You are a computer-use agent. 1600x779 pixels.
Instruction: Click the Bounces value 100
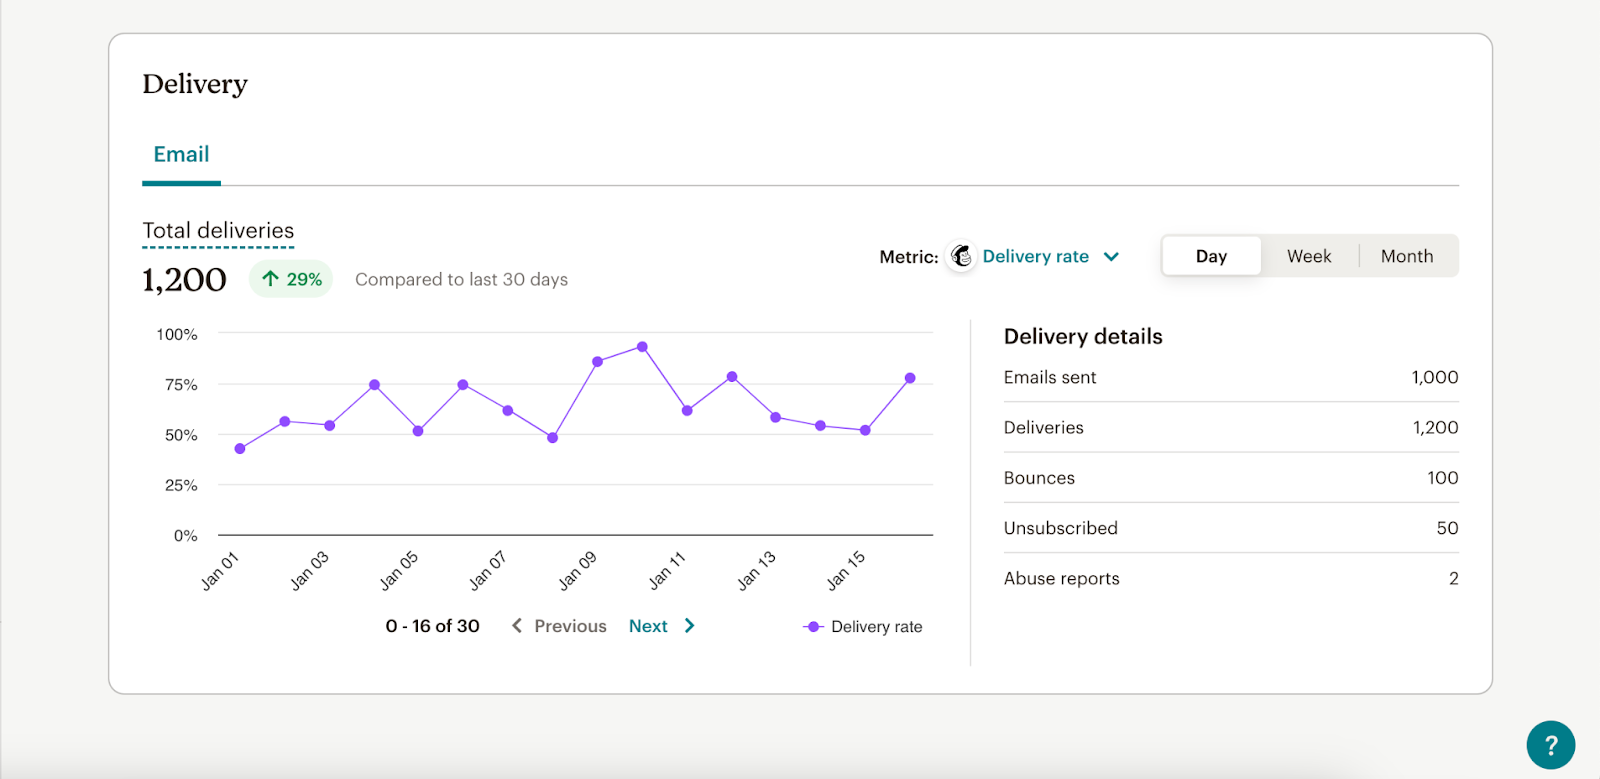[x=1443, y=478]
